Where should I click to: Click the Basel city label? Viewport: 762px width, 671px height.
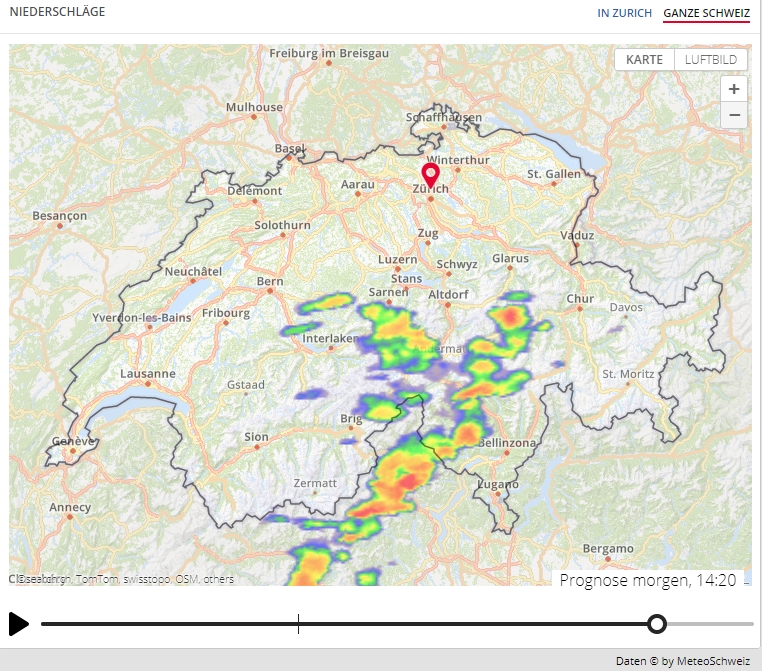[x=290, y=148]
